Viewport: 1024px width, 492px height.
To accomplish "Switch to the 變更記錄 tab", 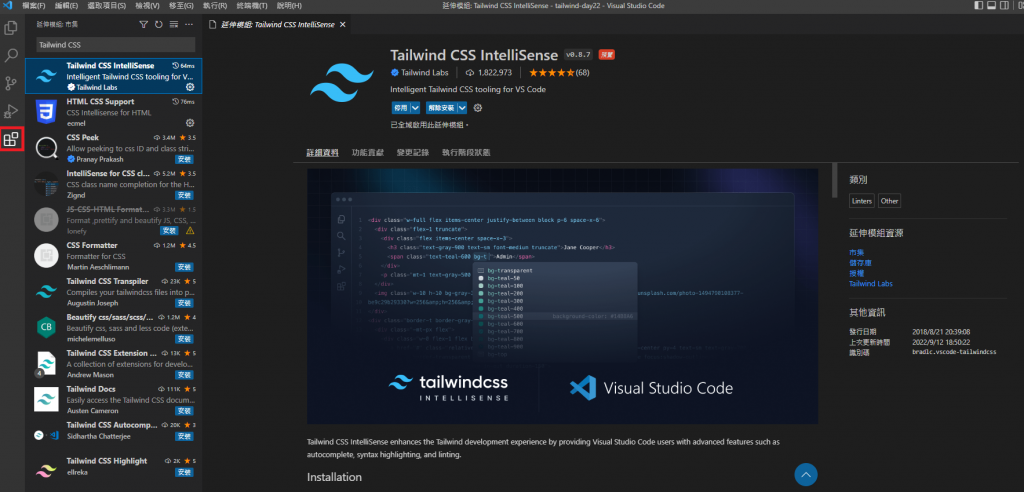I will 413,152.
